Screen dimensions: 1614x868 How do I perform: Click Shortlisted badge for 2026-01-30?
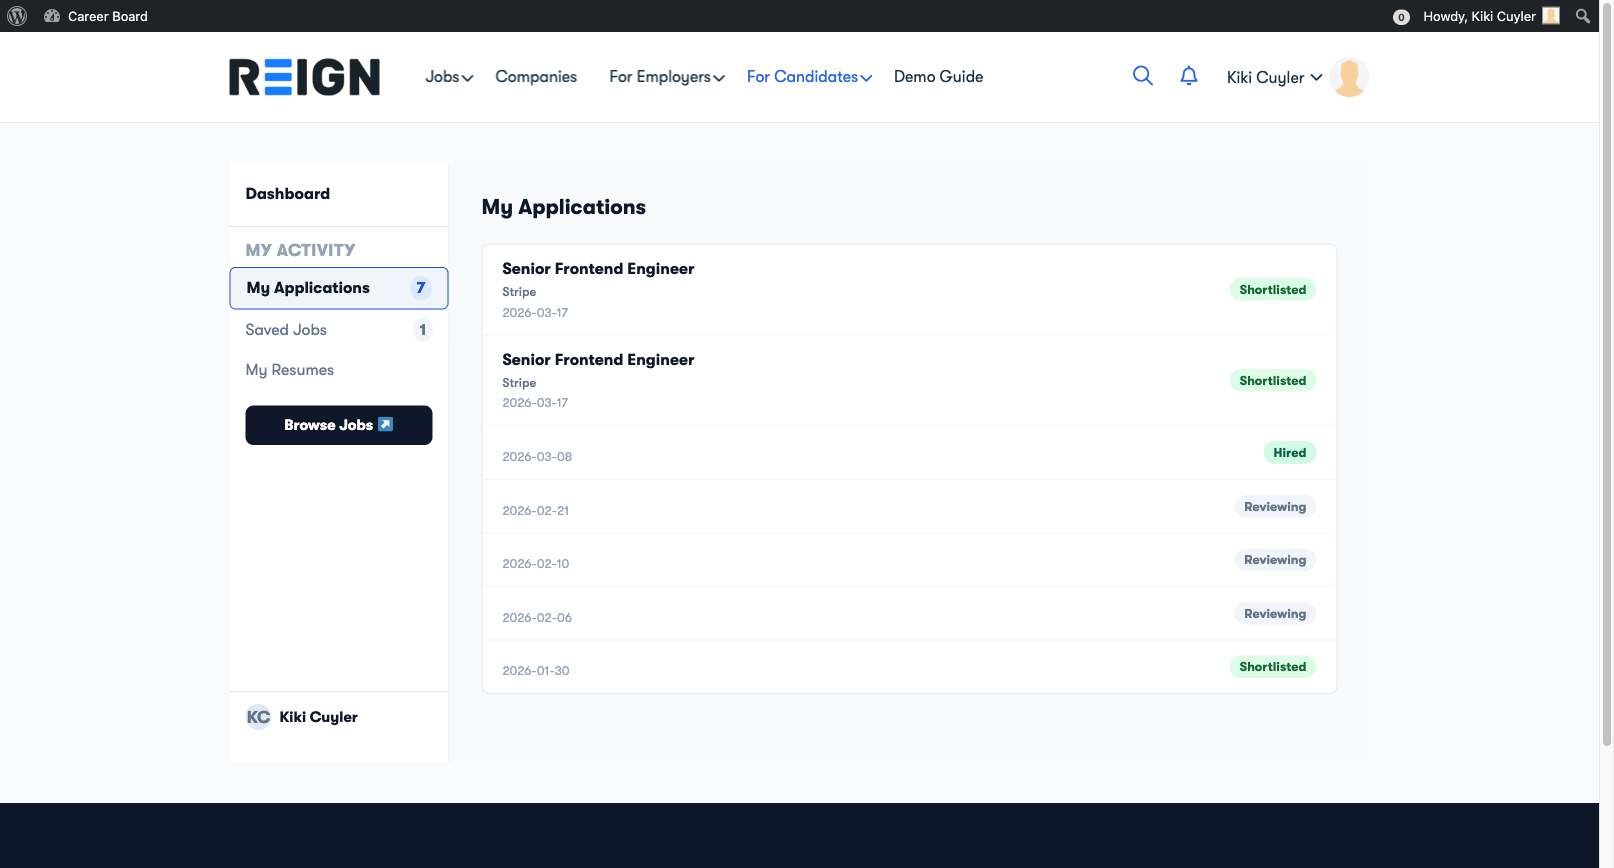click(x=1272, y=667)
